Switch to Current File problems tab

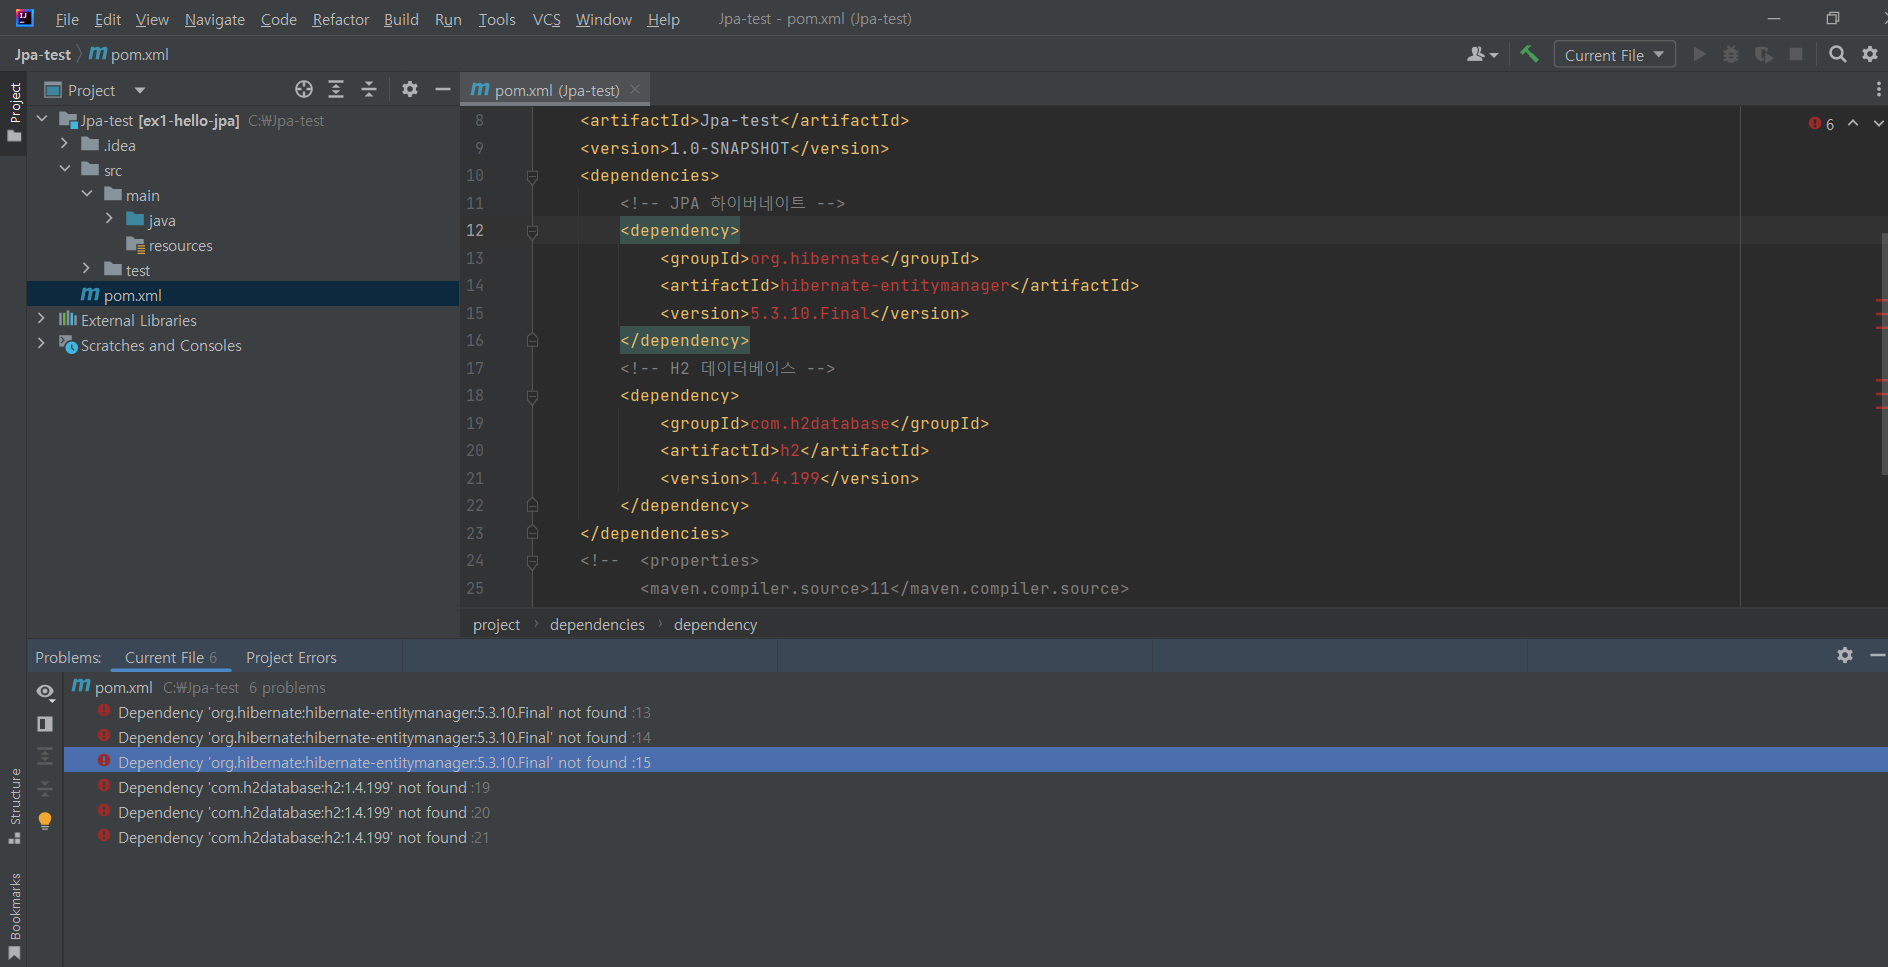(x=170, y=657)
